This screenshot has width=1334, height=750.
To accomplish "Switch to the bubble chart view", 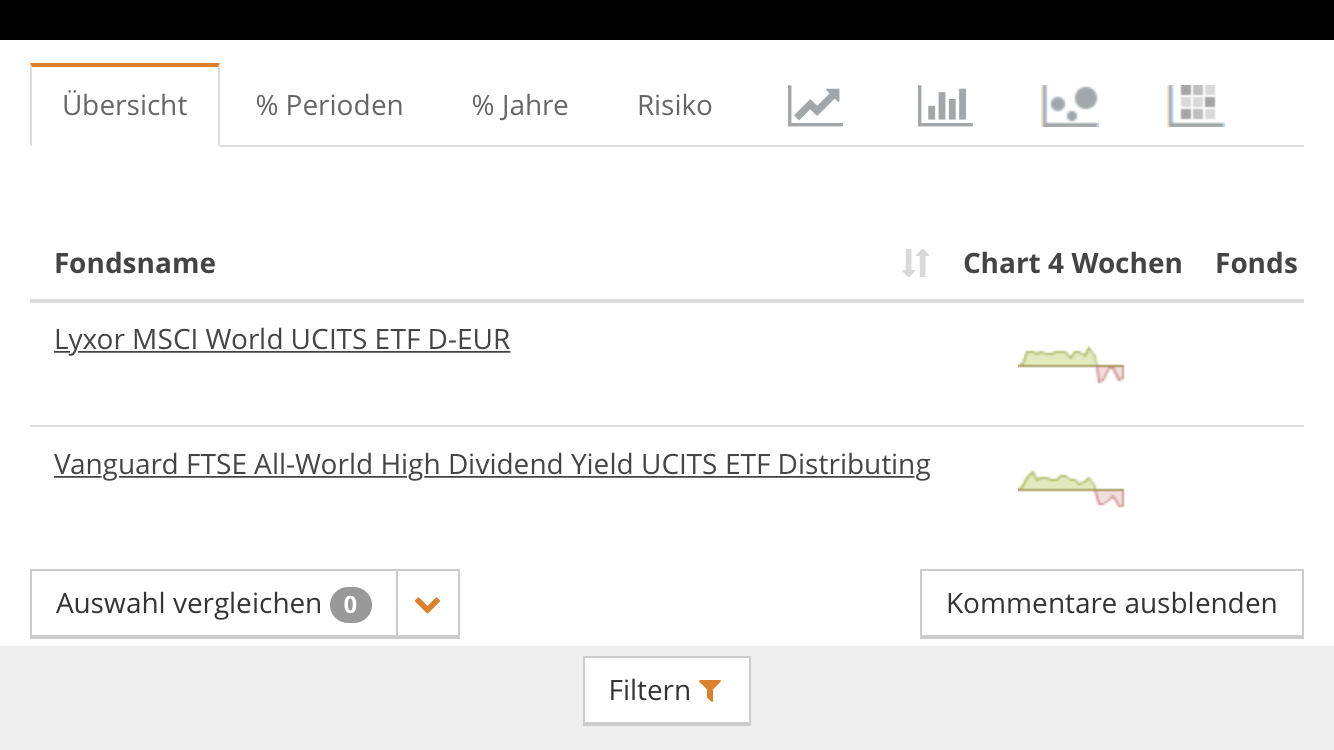I will coord(1070,105).
